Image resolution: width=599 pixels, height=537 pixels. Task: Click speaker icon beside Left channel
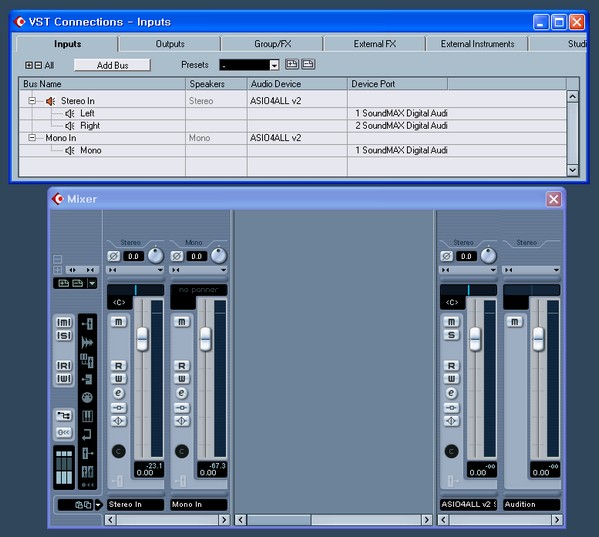[x=70, y=113]
